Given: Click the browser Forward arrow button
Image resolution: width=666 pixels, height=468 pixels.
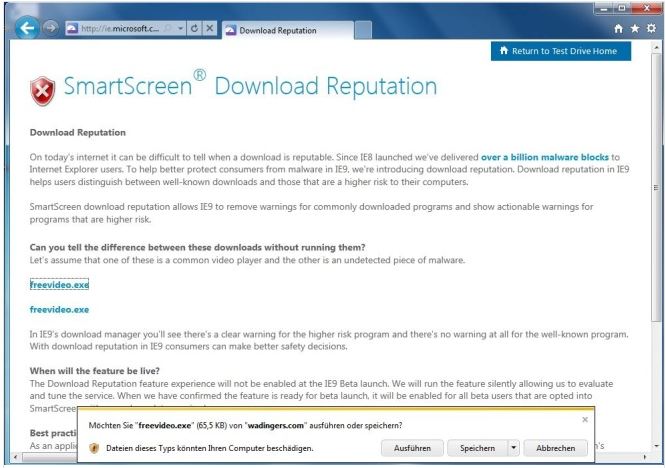Looking at the screenshot, I should click(52, 28).
